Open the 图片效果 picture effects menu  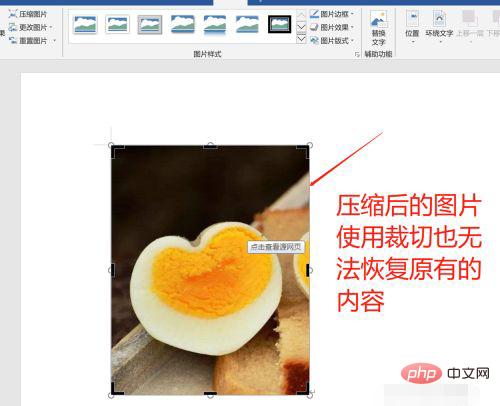click(x=332, y=27)
